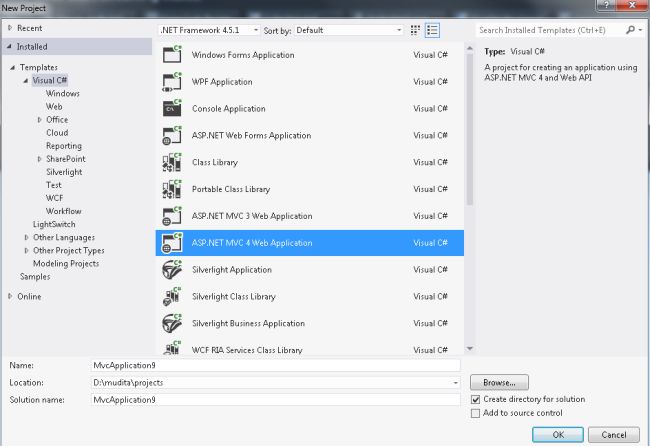Switch to medium icons list view
Screen dimensions: 650x446
click(x=432, y=30)
